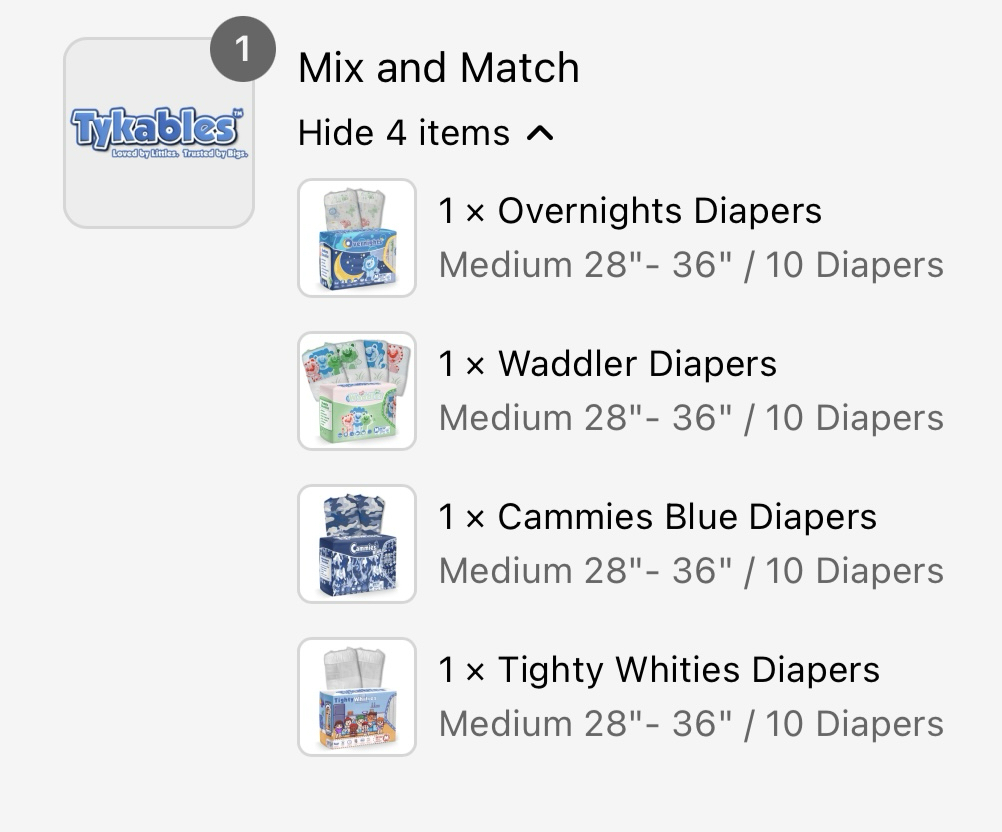Image resolution: width=1002 pixels, height=832 pixels.
Task: Select the size details under Tighty Whities Diapers
Action: tap(691, 724)
